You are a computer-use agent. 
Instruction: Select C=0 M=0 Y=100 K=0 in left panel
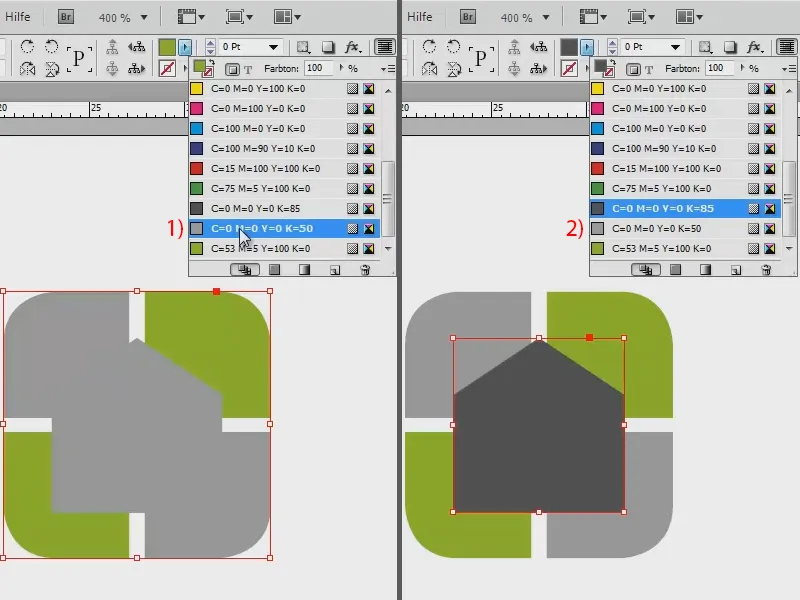(x=284, y=88)
